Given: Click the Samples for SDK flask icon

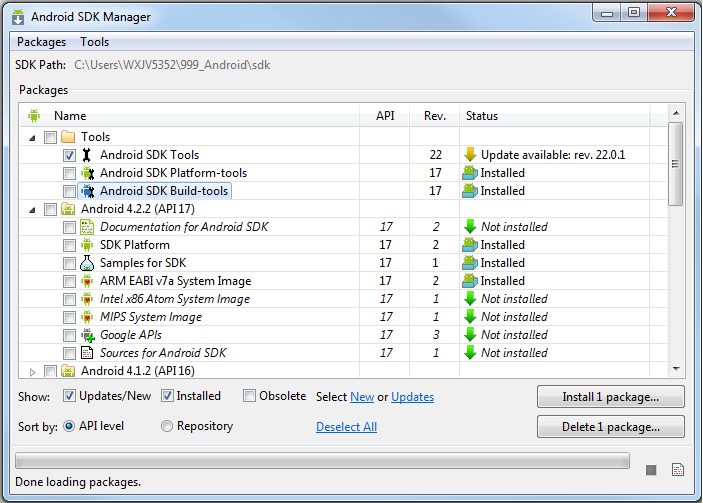Looking at the screenshot, I should pyautogui.click(x=86, y=263).
